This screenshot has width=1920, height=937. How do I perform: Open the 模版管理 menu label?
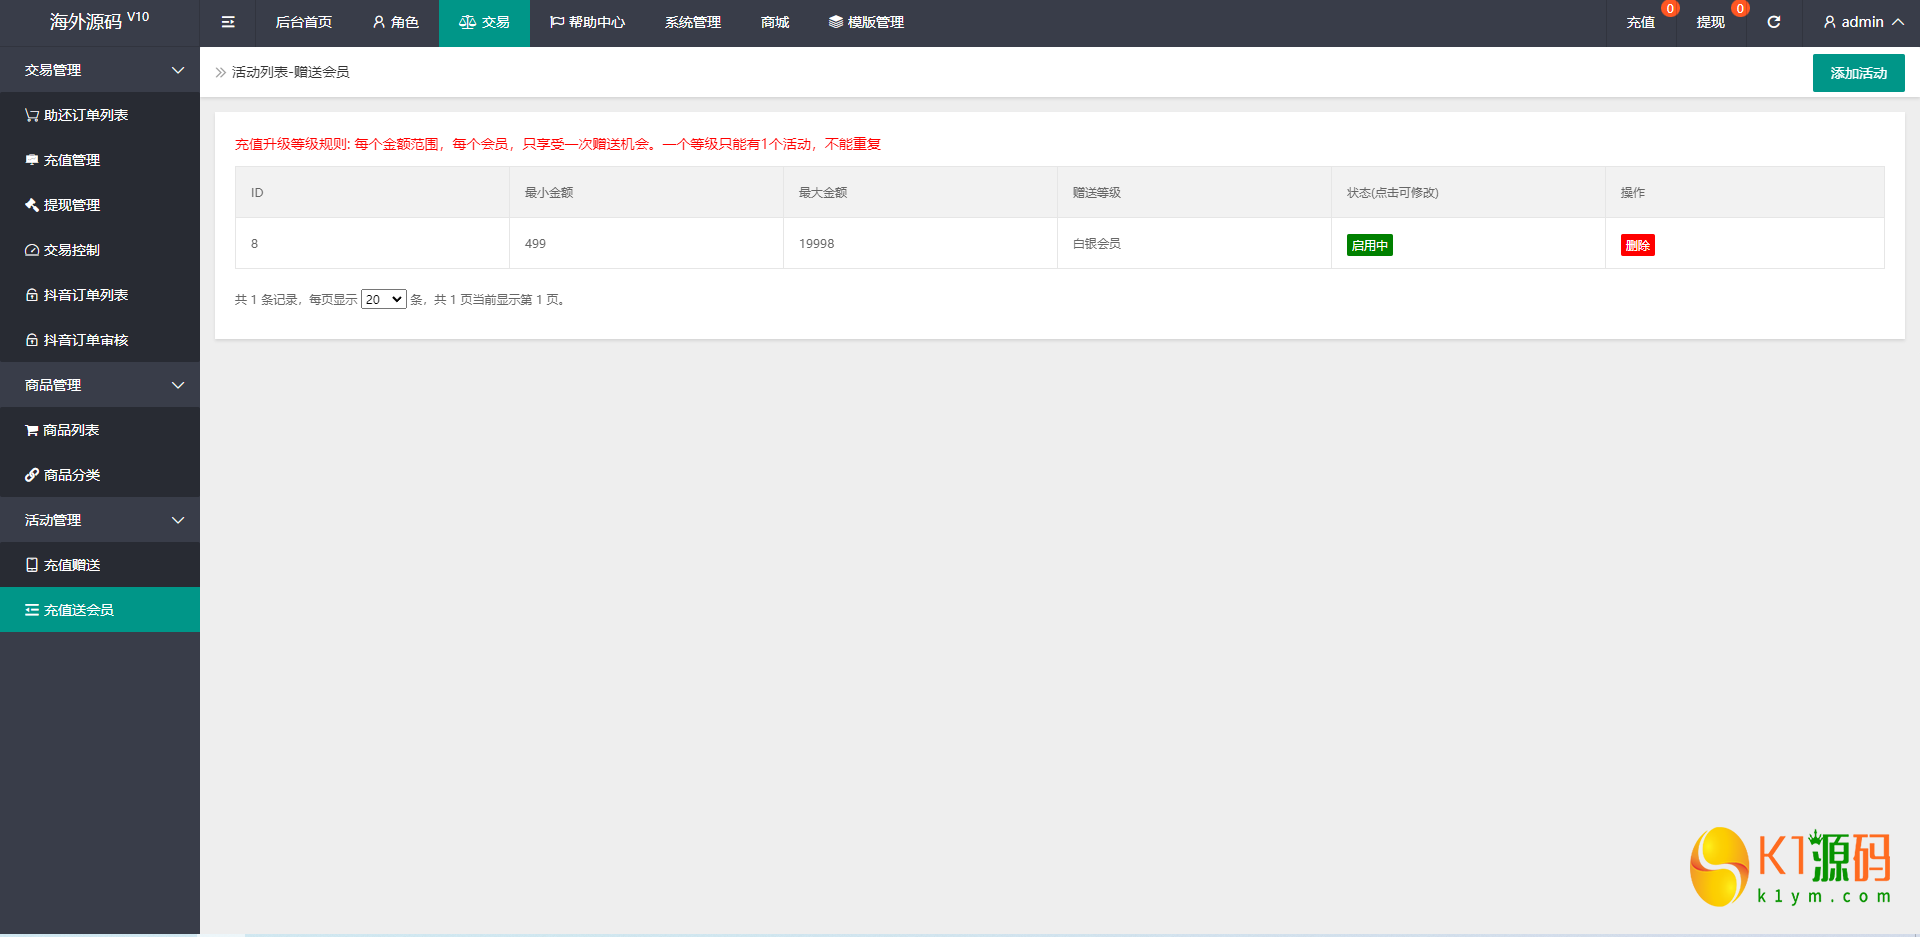[x=876, y=22]
